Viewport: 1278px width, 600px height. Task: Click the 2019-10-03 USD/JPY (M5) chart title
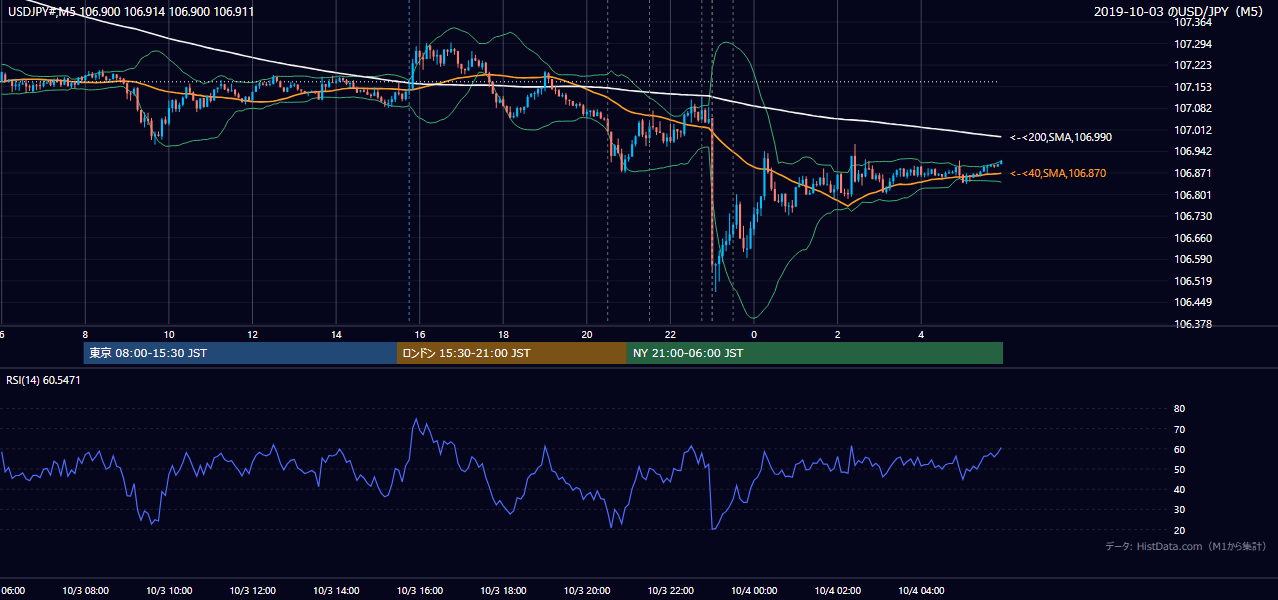click(1180, 12)
